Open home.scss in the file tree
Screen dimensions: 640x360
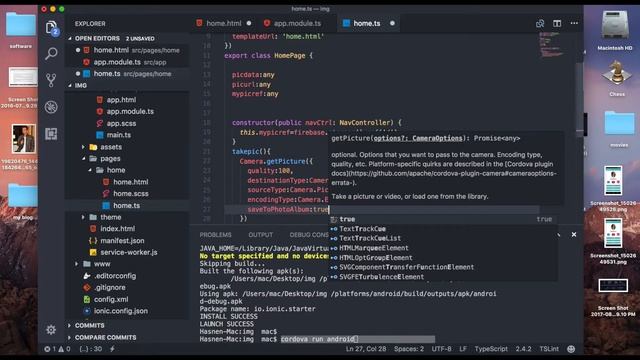point(131,193)
